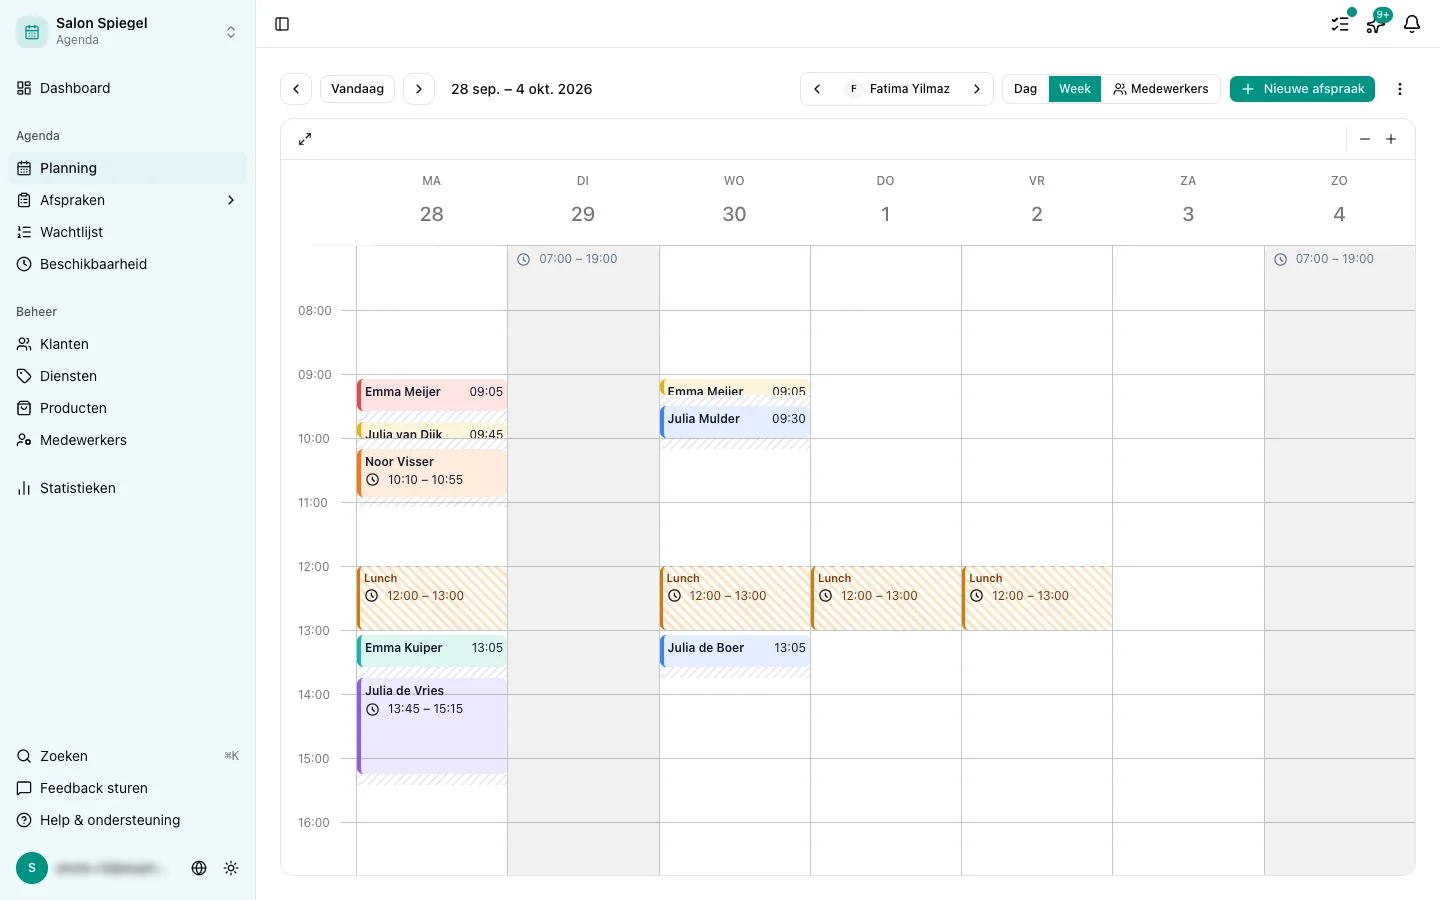The width and height of the screenshot is (1440, 900).
Task: Click Nieuwe afspraak button
Action: [x=1302, y=89]
